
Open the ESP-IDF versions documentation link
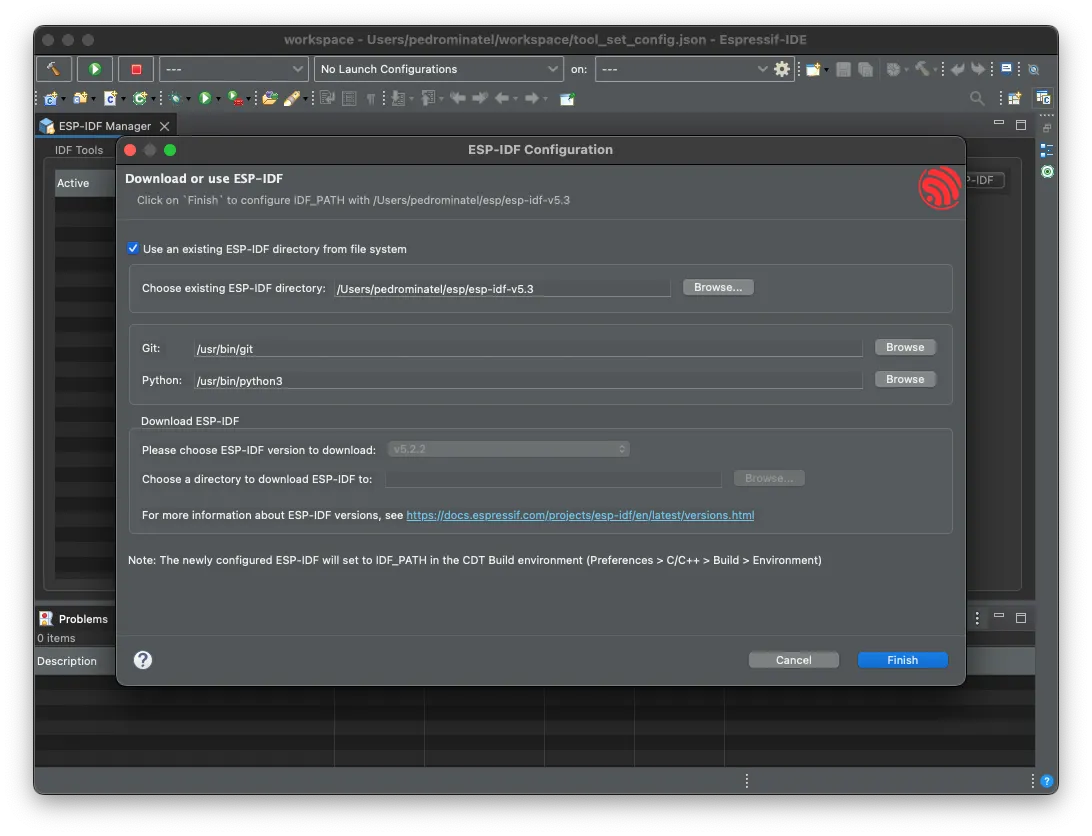[x=580, y=516]
